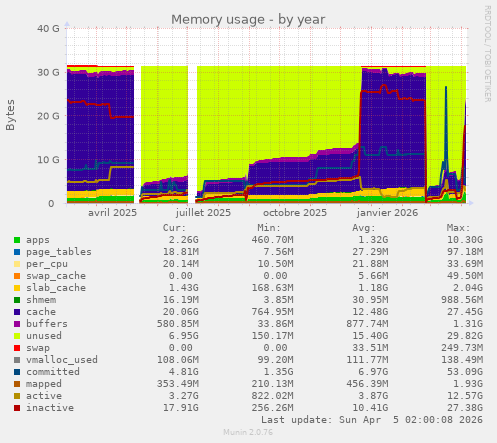Select the 'cache' legend label

coord(41,312)
